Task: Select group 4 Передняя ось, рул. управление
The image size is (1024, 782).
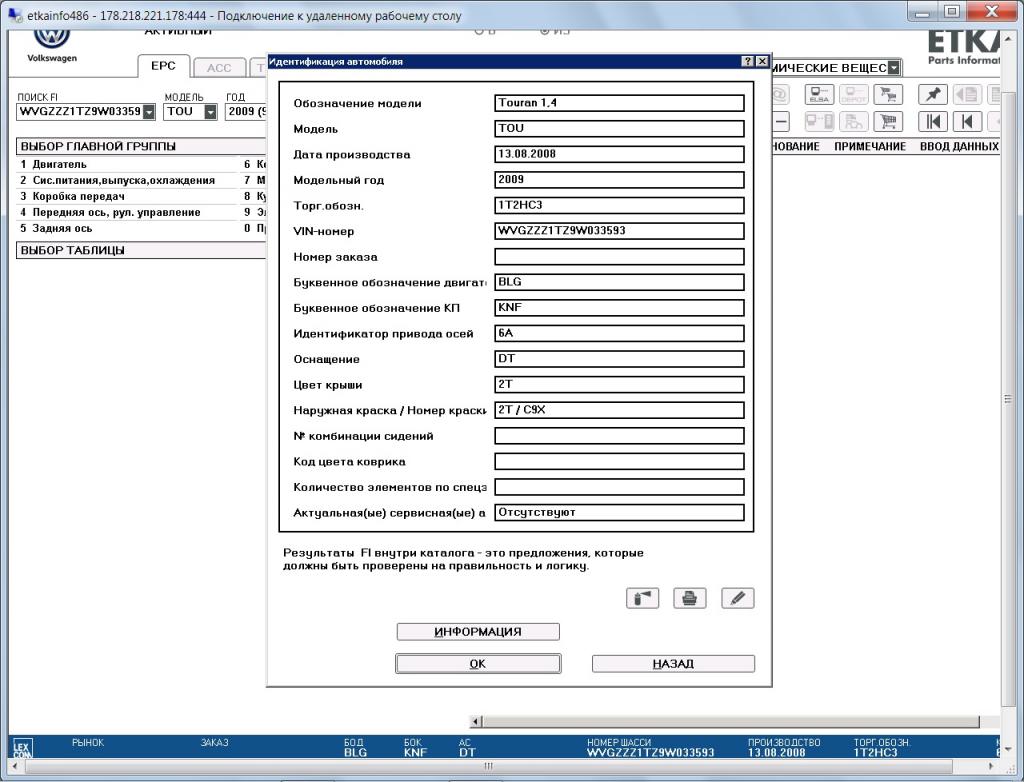Action: [127, 212]
